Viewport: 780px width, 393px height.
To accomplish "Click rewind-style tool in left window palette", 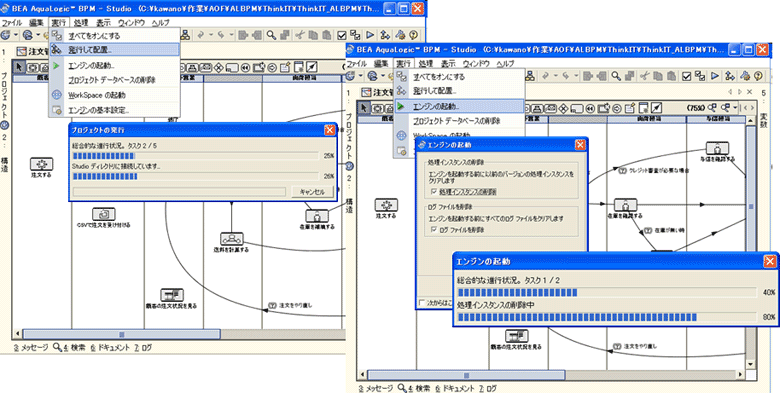I will pyautogui.click(x=245, y=67).
